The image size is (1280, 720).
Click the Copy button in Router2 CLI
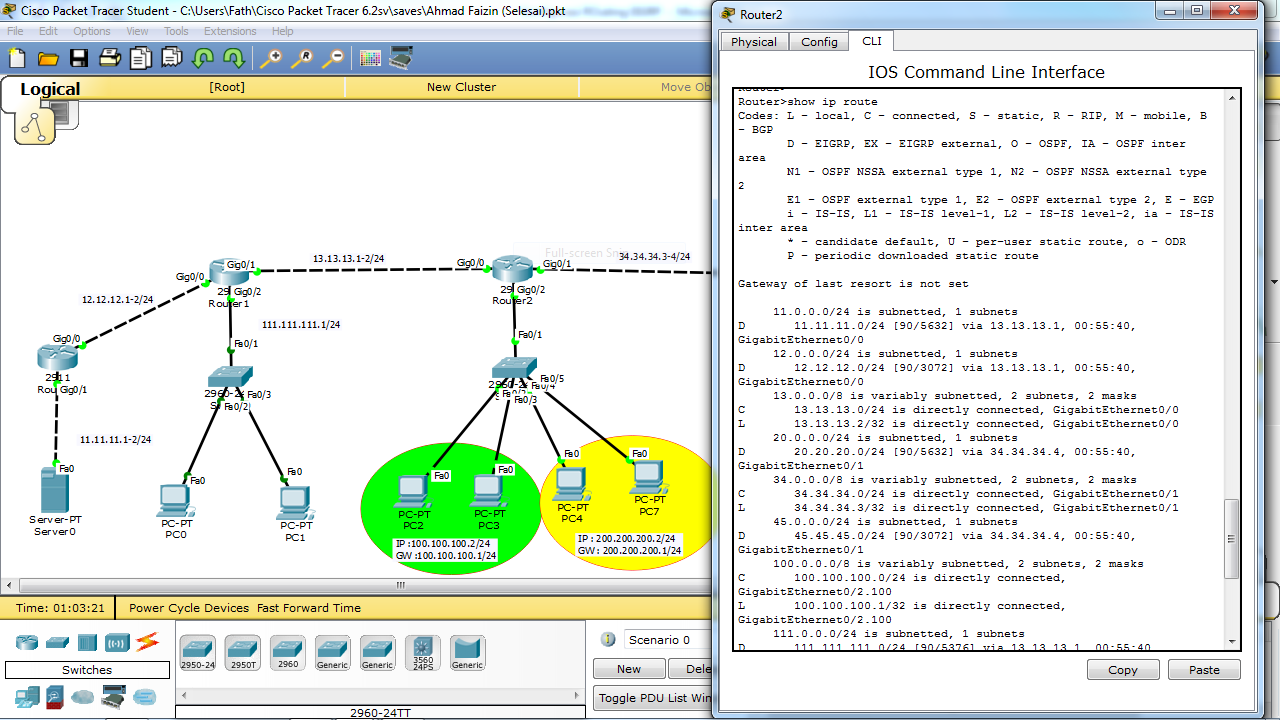(x=1123, y=670)
